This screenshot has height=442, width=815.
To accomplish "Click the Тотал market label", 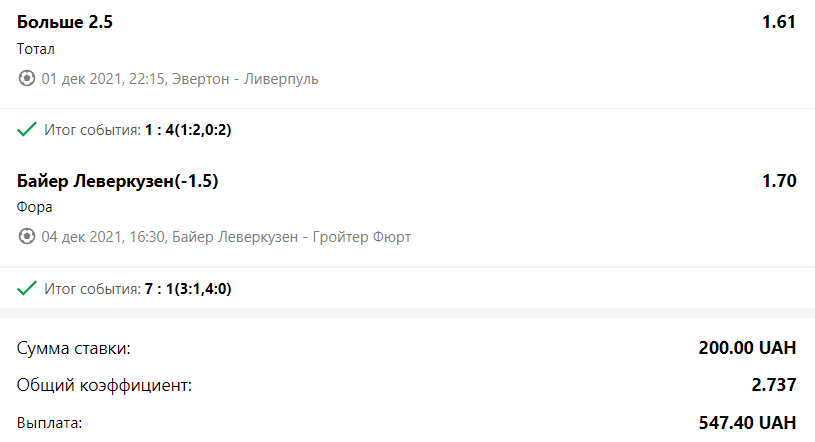I will (x=35, y=49).
